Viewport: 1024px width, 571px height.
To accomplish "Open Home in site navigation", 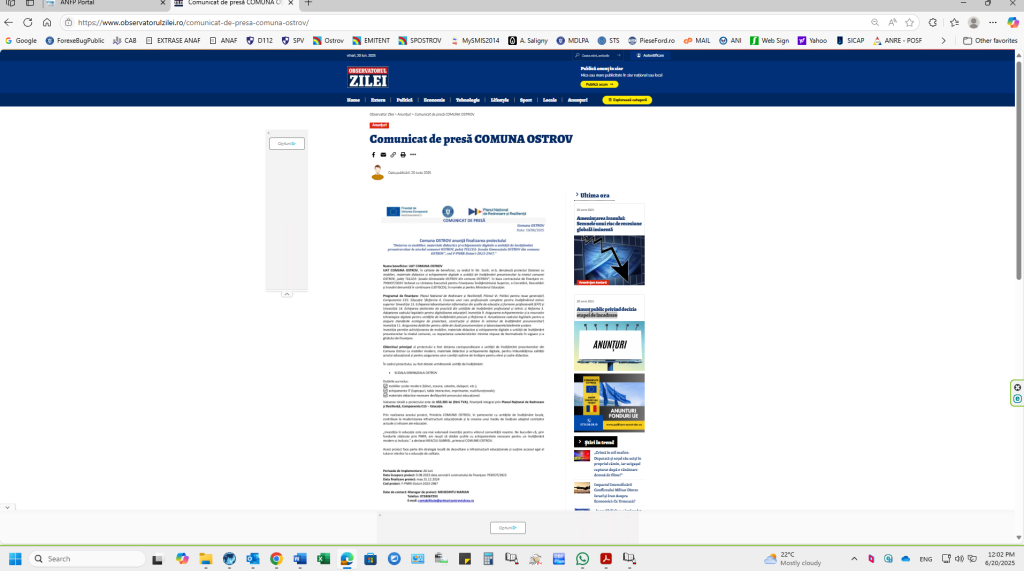I will [x=353, y=100].
